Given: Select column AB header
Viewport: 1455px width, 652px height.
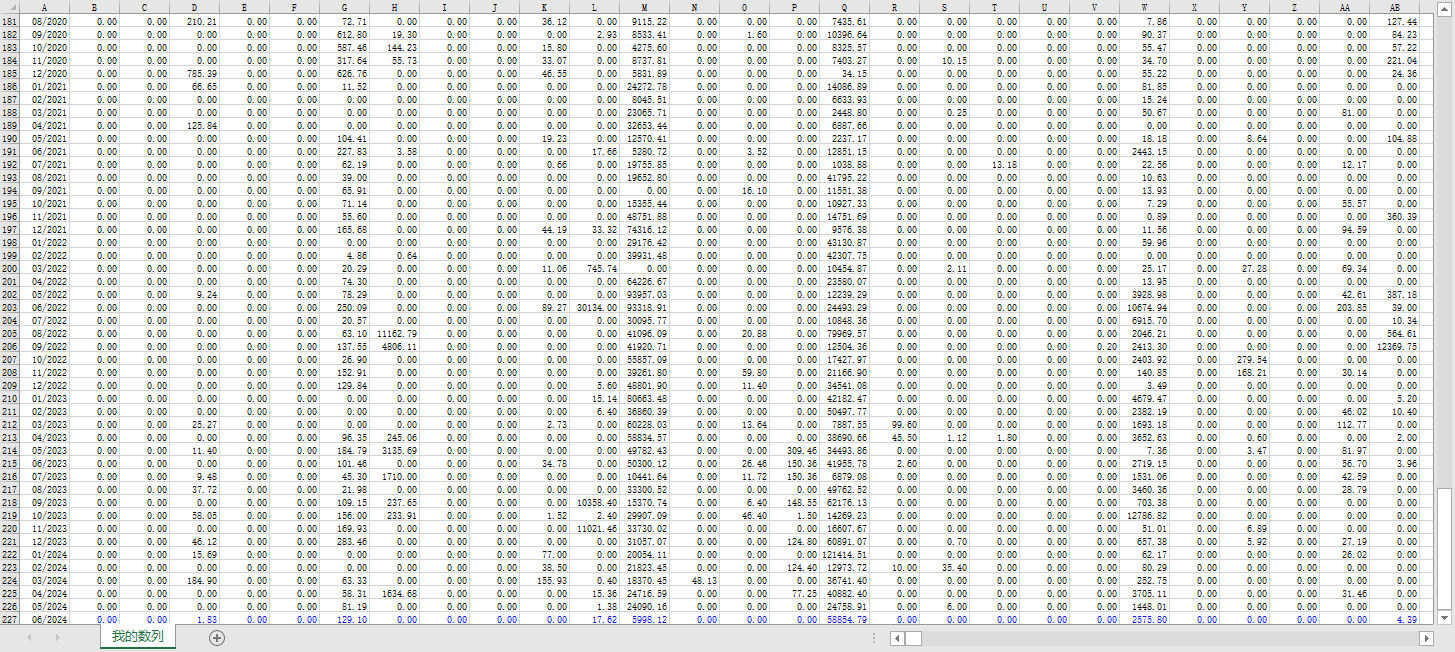Looking at the screenshot, I should point(1395,6).
